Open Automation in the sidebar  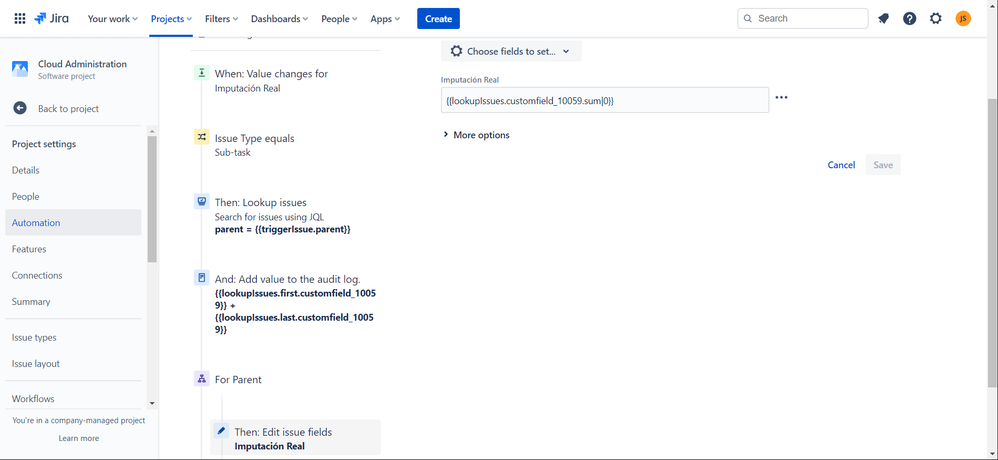click(x=73, y=223)
